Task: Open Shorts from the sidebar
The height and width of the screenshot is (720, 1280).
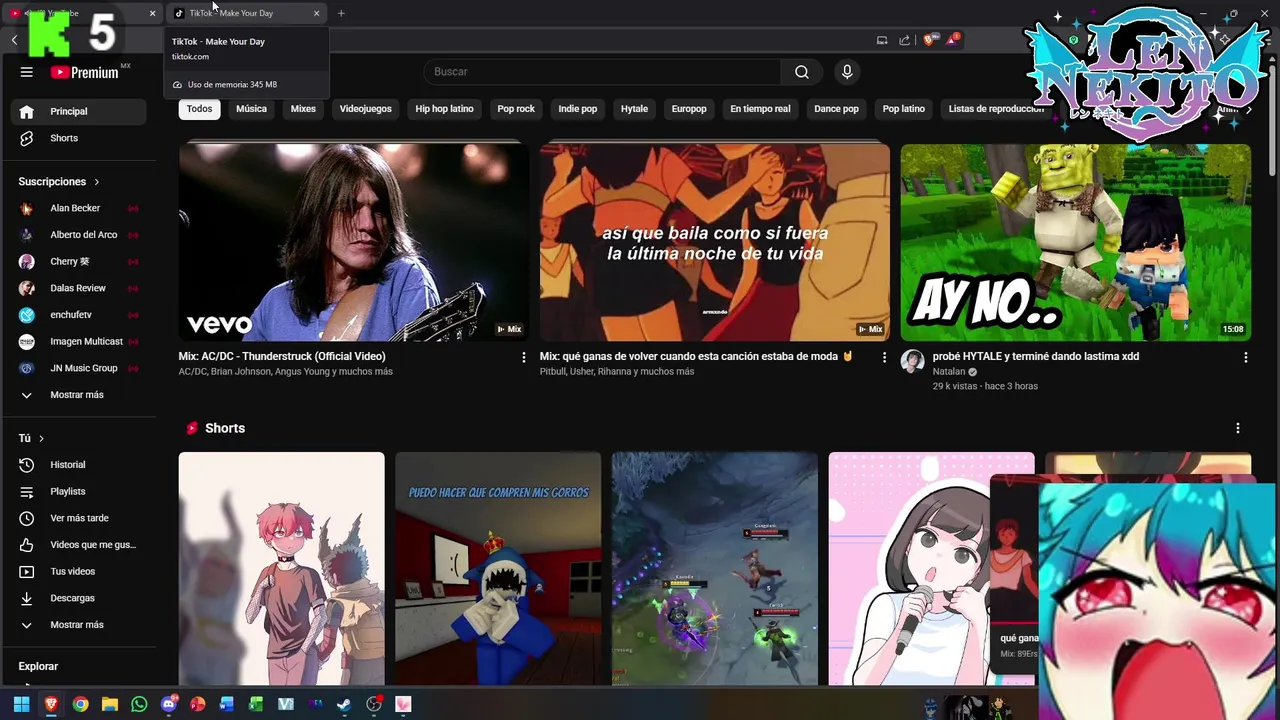Action: pos(79,138)
